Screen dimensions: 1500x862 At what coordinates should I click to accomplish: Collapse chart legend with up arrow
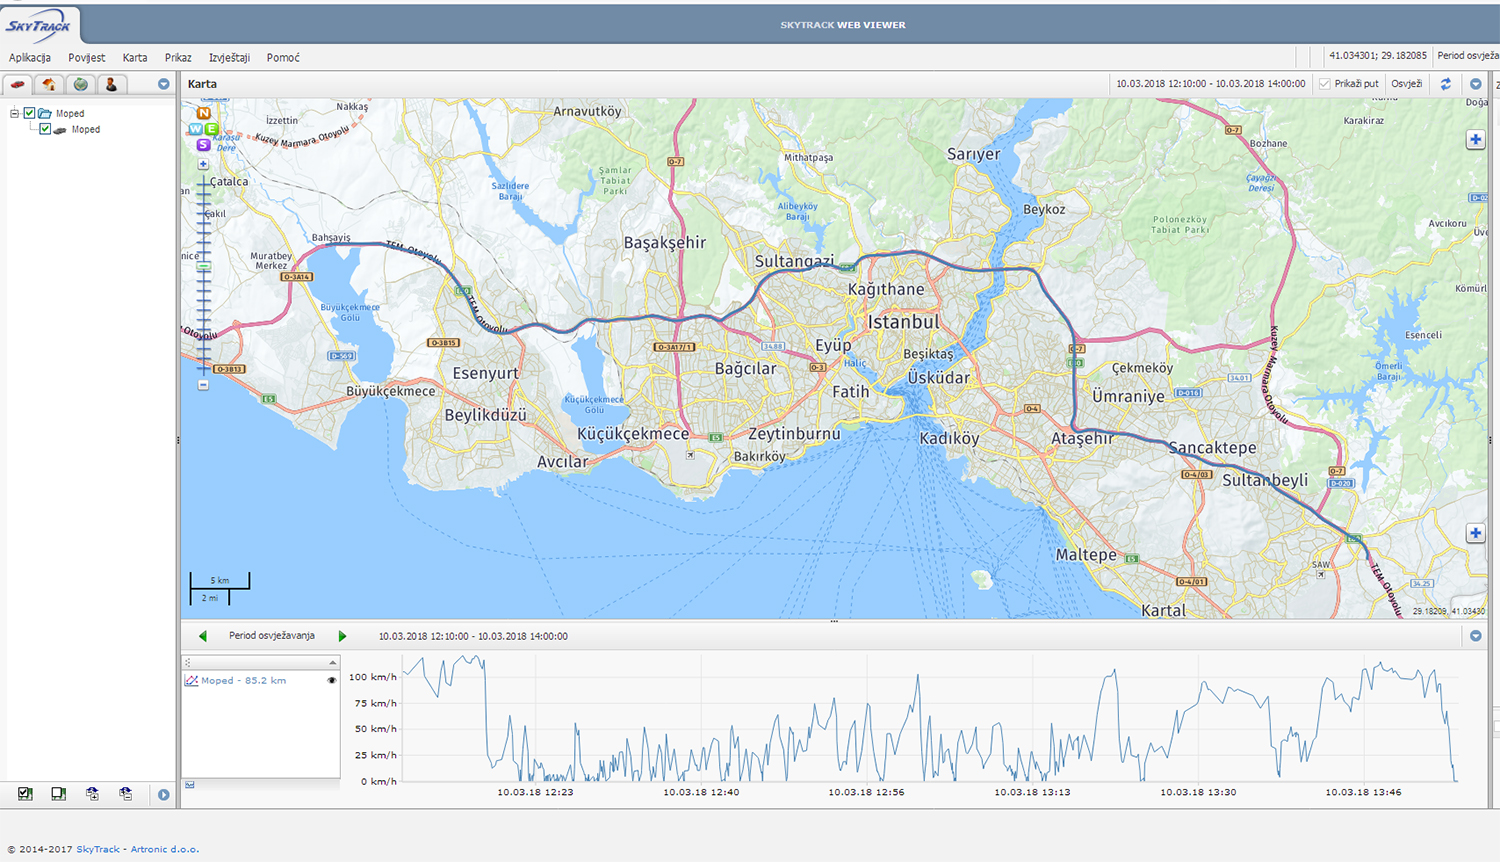pos(333,663)
